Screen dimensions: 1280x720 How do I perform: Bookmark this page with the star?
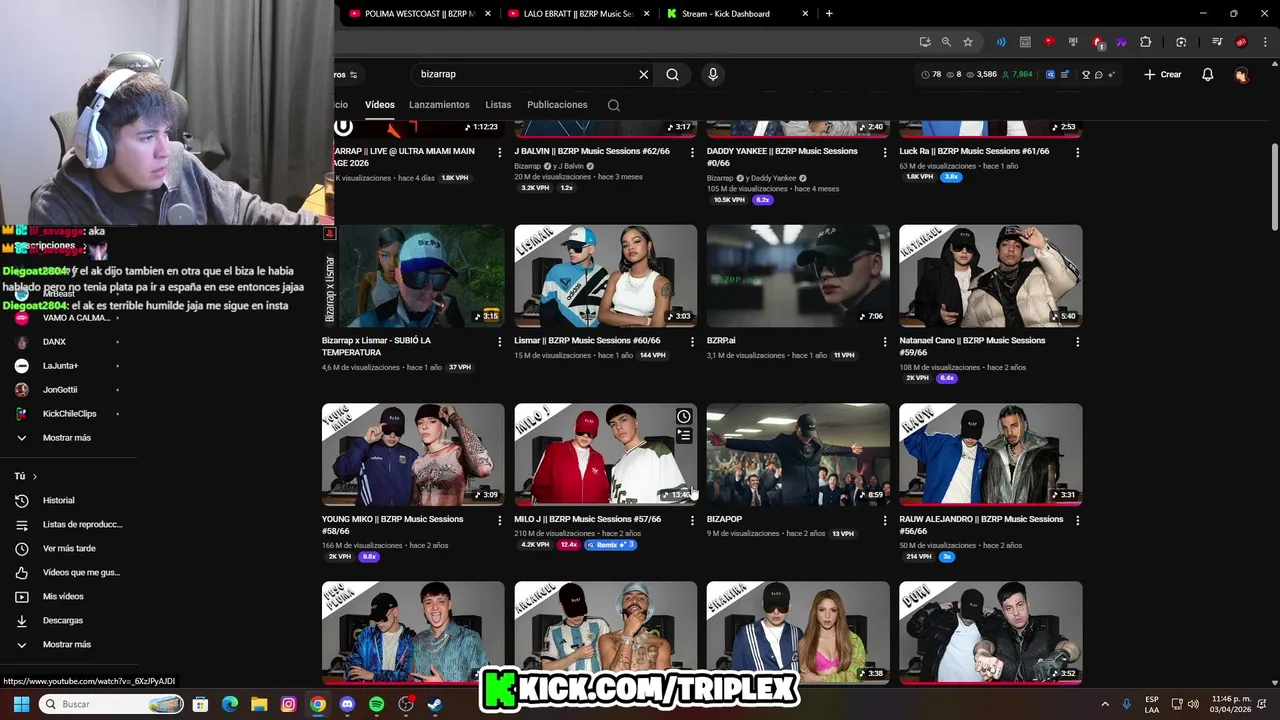click(968, 42)
